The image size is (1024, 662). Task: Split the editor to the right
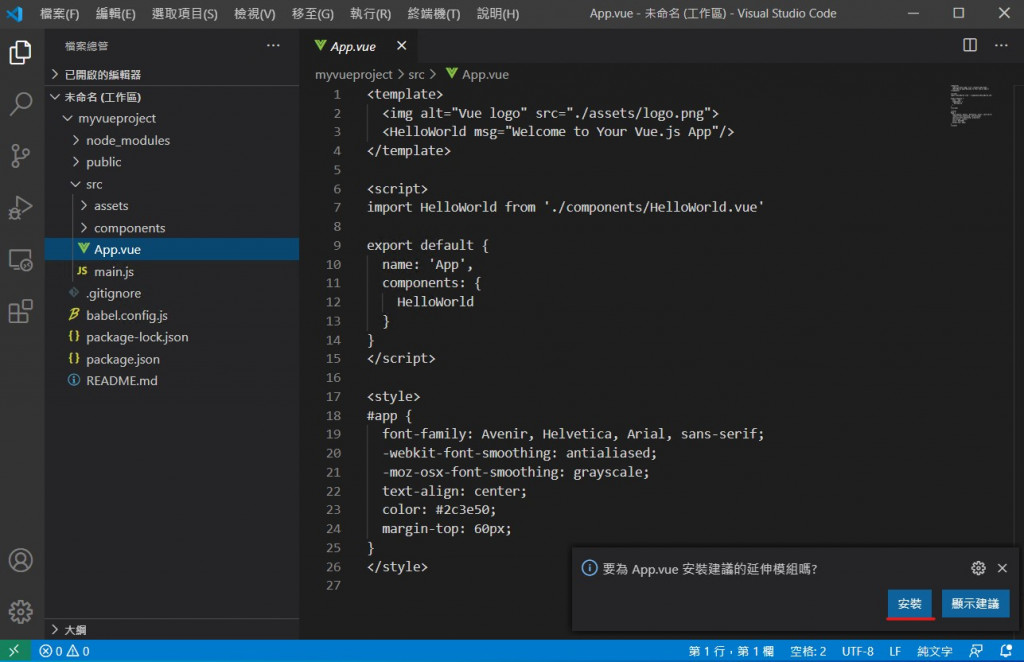(970, 45)
